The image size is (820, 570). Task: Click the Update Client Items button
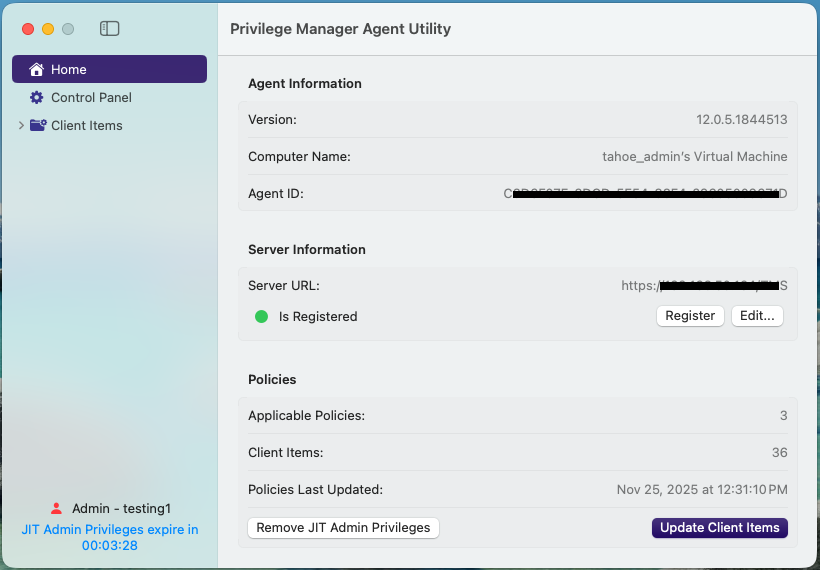click(719, 528)
